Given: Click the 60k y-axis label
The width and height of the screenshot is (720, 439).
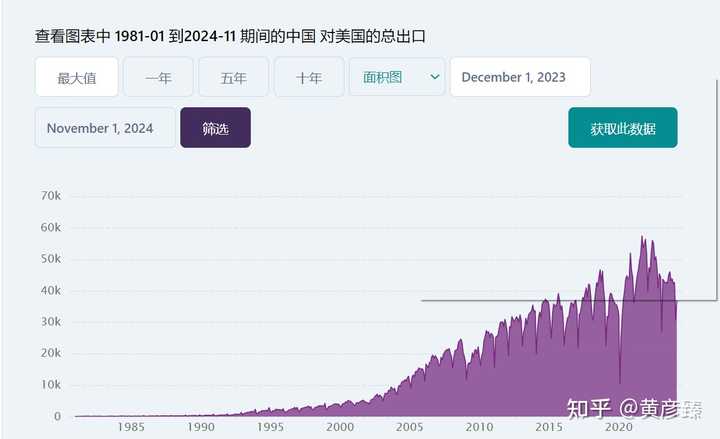Looking at the screenshot, I should pyautogui.click(x=51, y=227).
